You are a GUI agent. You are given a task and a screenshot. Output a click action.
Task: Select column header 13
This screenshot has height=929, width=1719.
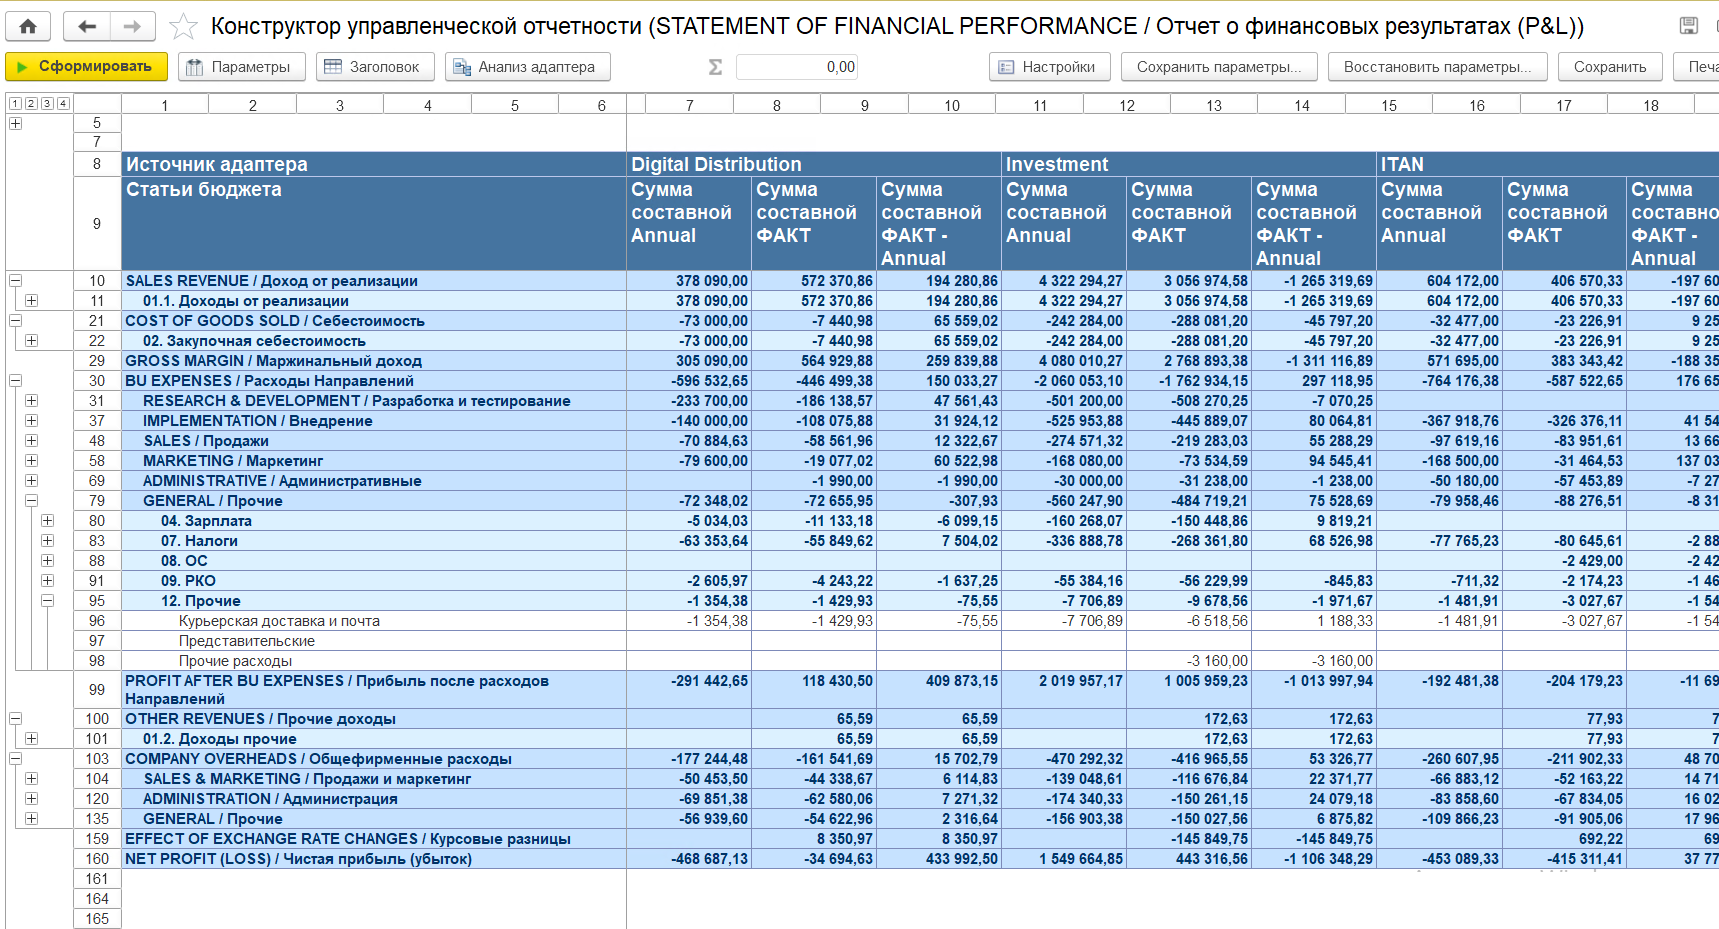[x=1213, y=105]
